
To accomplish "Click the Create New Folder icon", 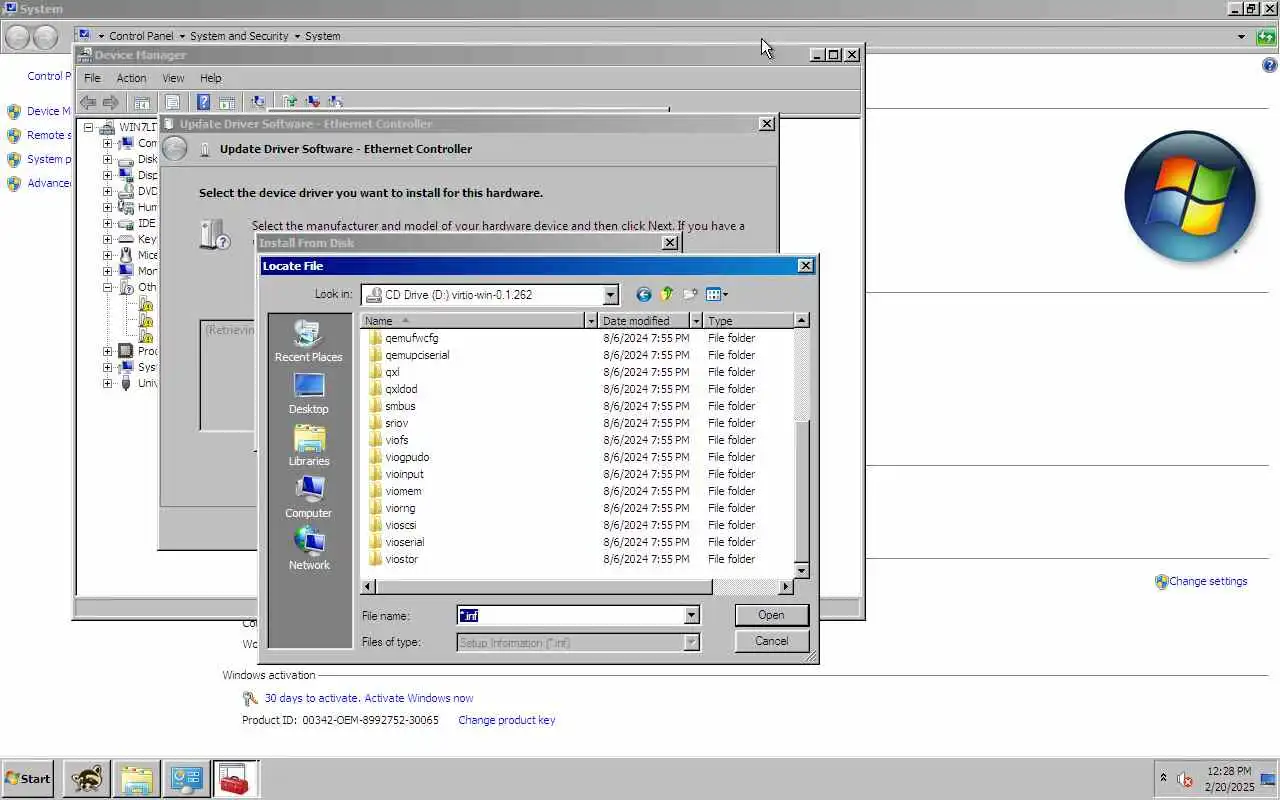I will coord(690,294).
